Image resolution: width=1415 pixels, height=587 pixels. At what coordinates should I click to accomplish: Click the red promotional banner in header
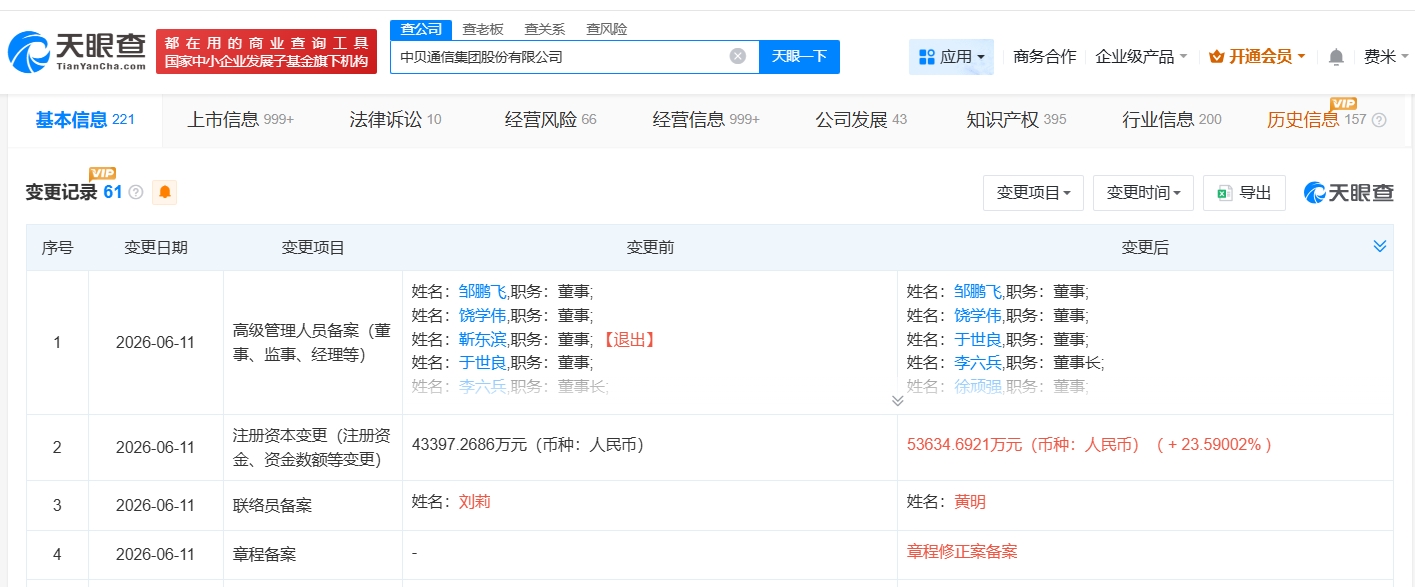(x=266, y=51)
